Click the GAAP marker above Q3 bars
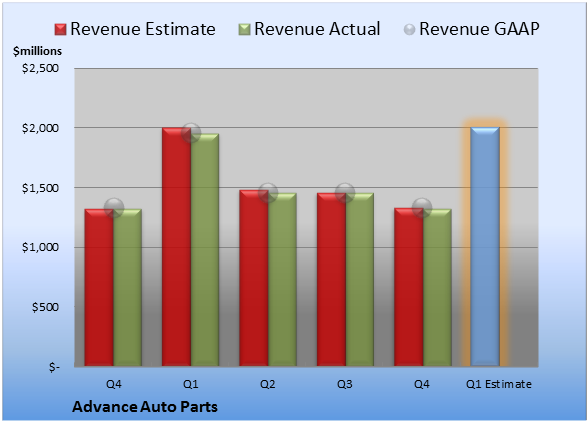 (345, 193)
